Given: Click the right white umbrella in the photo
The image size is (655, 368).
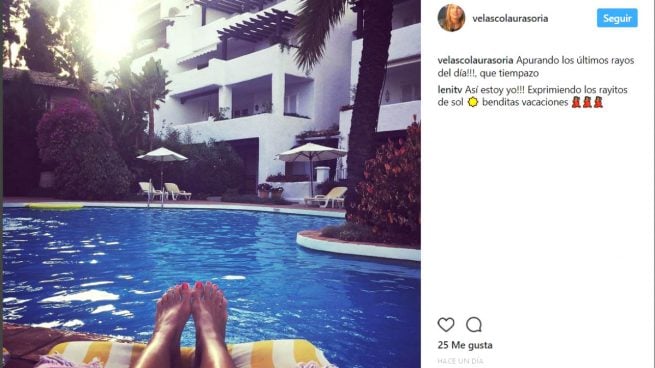Looking at the screenshot, I should [x=311, y=151].
